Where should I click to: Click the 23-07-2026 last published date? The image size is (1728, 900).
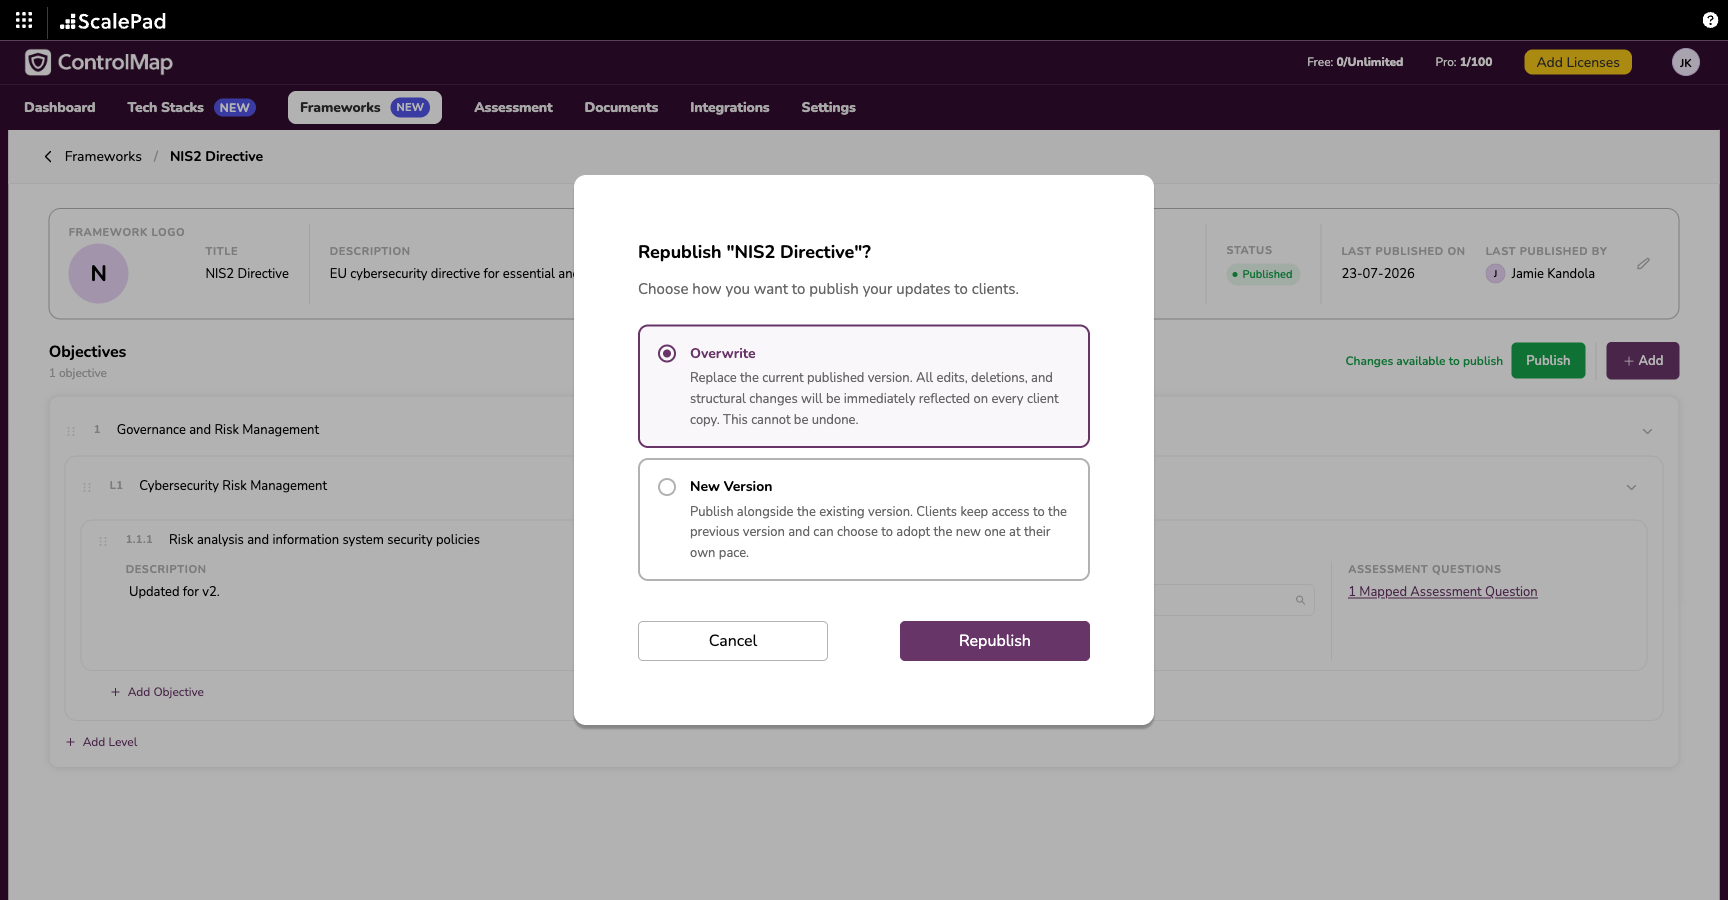click(1378, 273)
